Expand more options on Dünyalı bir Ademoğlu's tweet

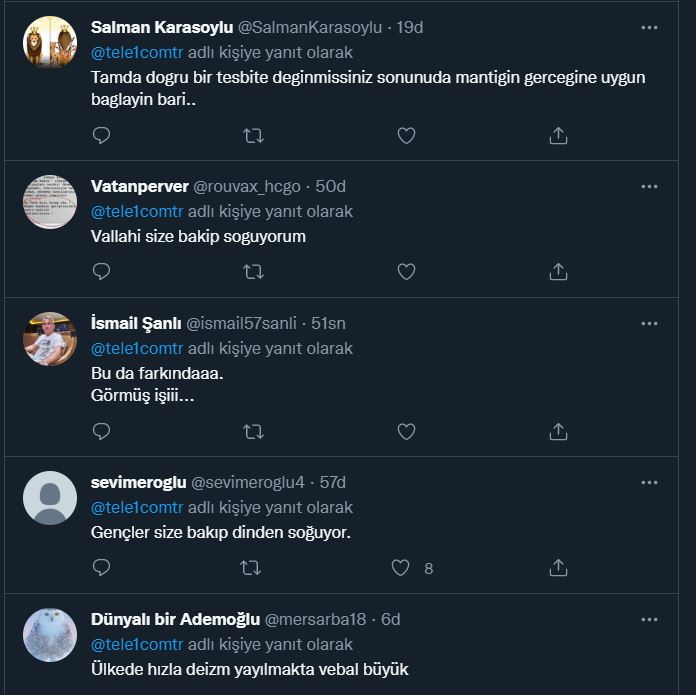650,619
